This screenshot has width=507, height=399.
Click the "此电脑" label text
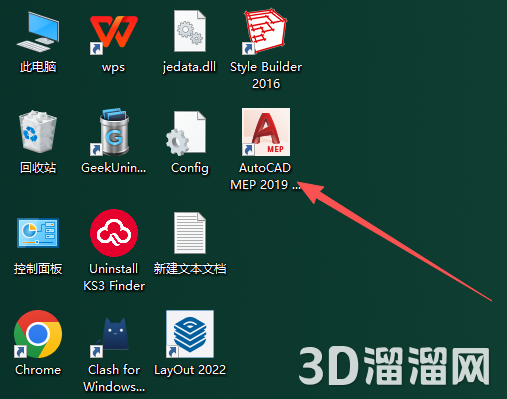38,67
